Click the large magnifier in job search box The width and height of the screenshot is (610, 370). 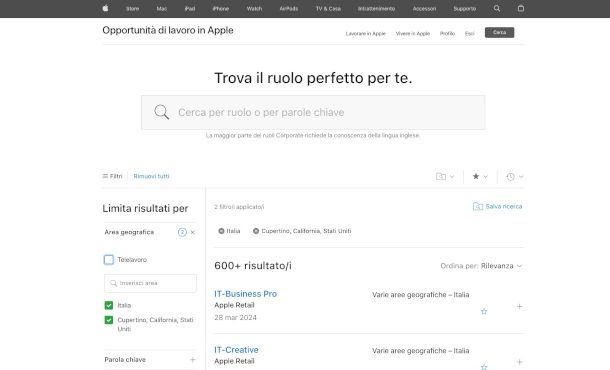(161, 112)
